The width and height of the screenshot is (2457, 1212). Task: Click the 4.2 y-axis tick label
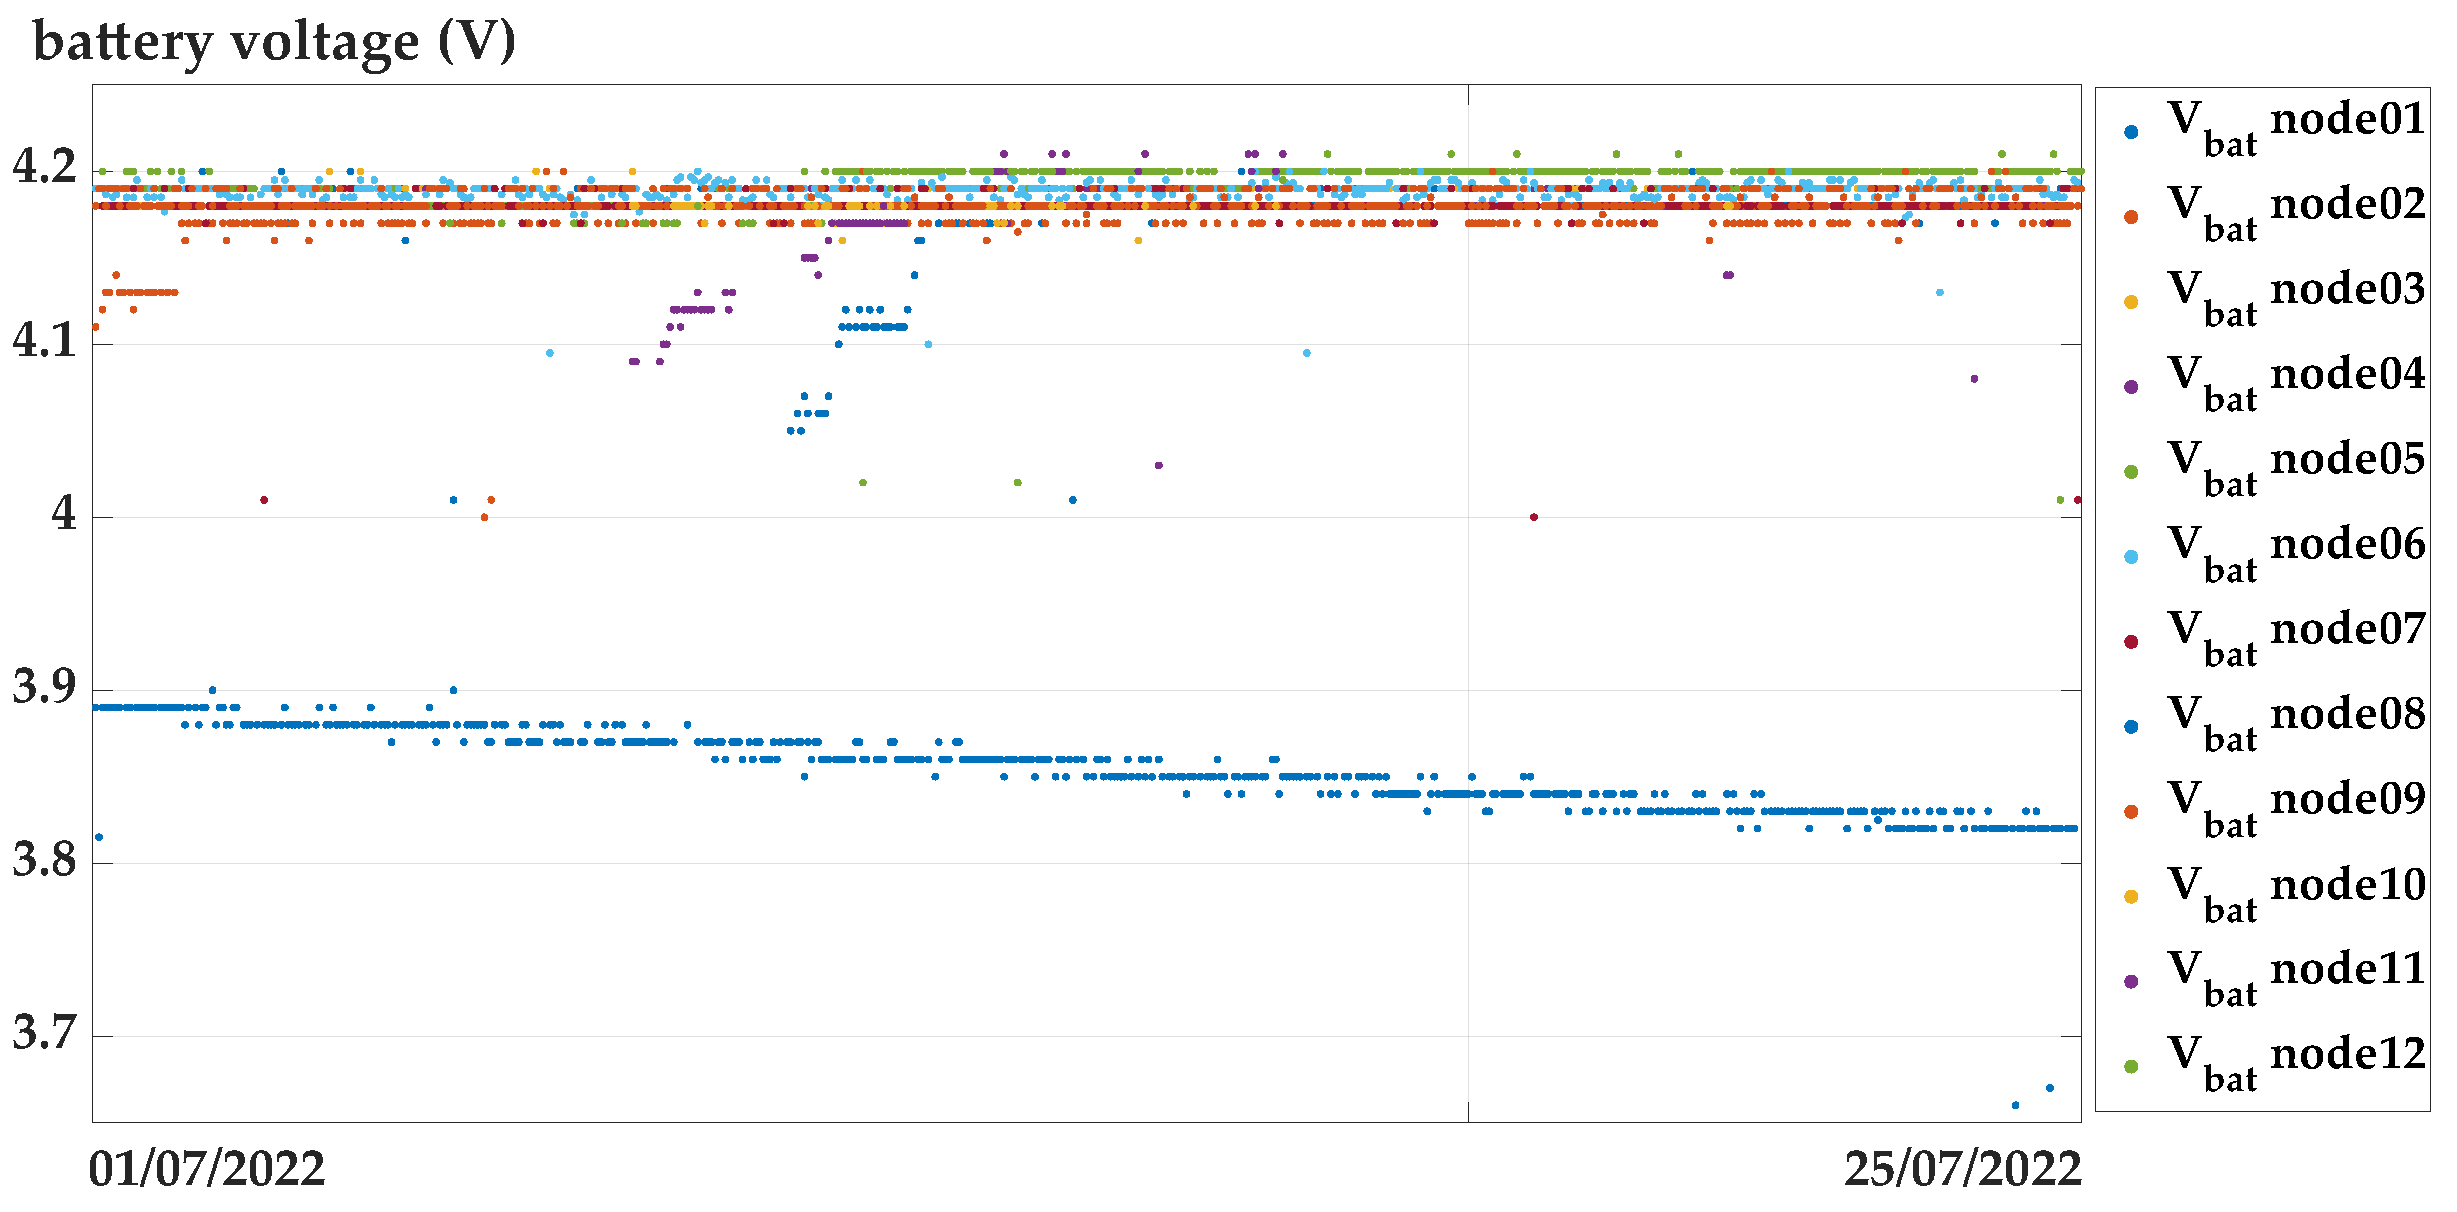[x=44, y=166]
